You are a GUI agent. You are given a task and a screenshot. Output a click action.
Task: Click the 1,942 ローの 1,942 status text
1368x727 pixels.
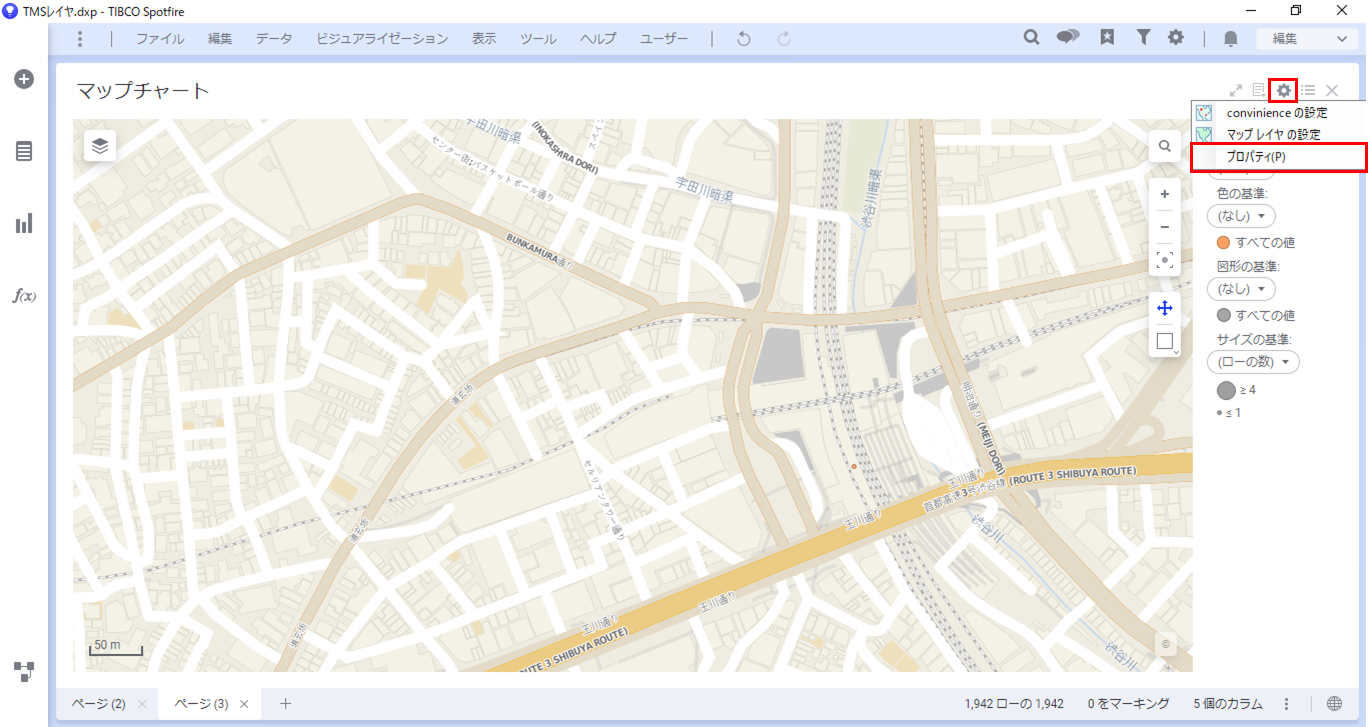point(1014,704)
